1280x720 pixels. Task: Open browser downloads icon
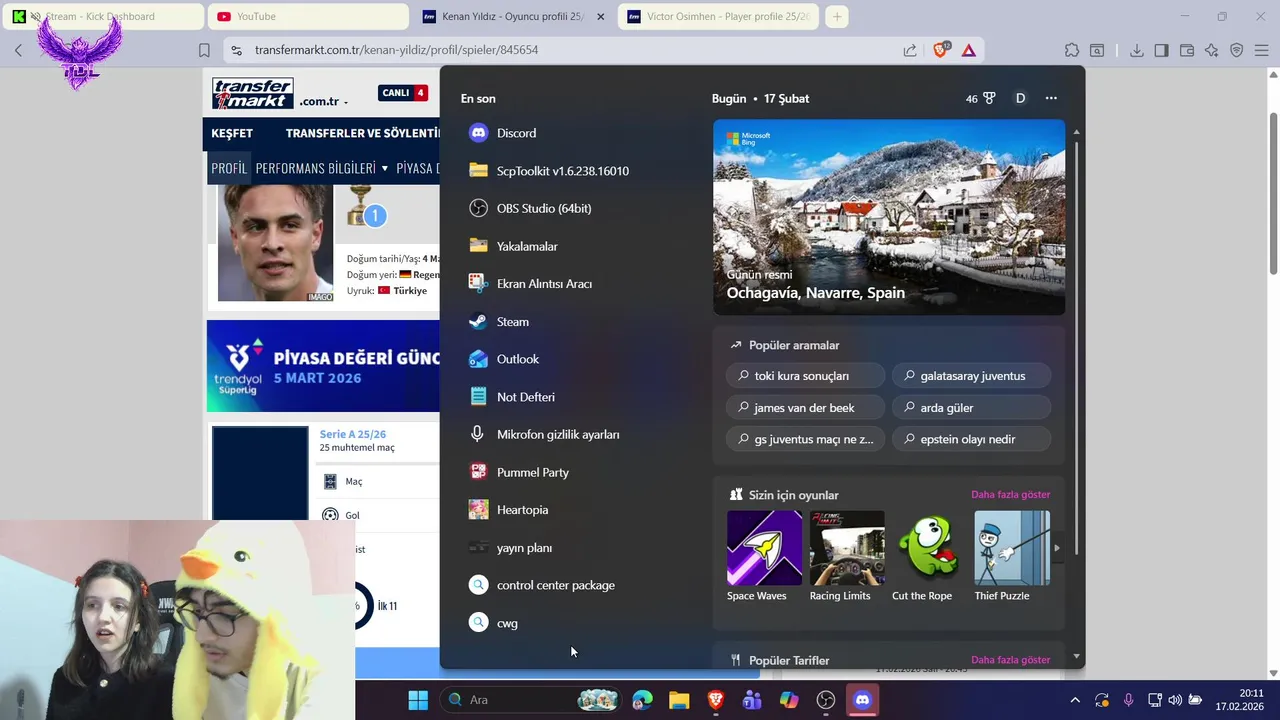tap(1137, 50)
